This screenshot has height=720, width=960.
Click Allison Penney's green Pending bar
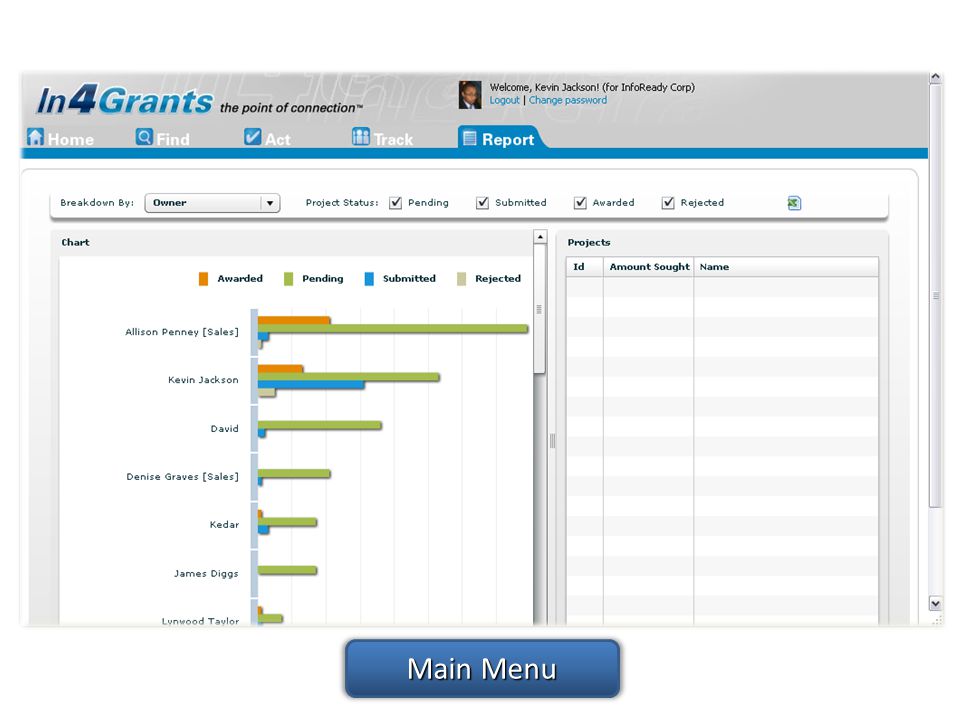[392, 329]
